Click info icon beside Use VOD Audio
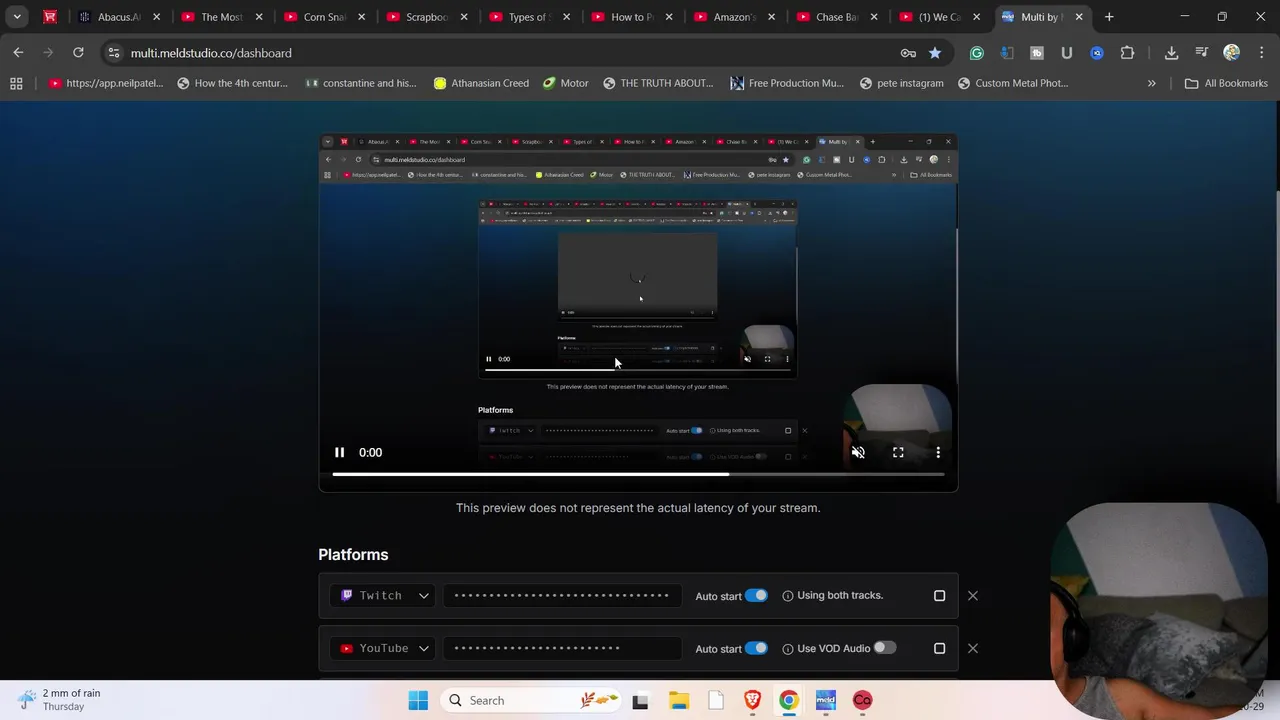This screenshot has height=720, width=1280. (788, 649)
